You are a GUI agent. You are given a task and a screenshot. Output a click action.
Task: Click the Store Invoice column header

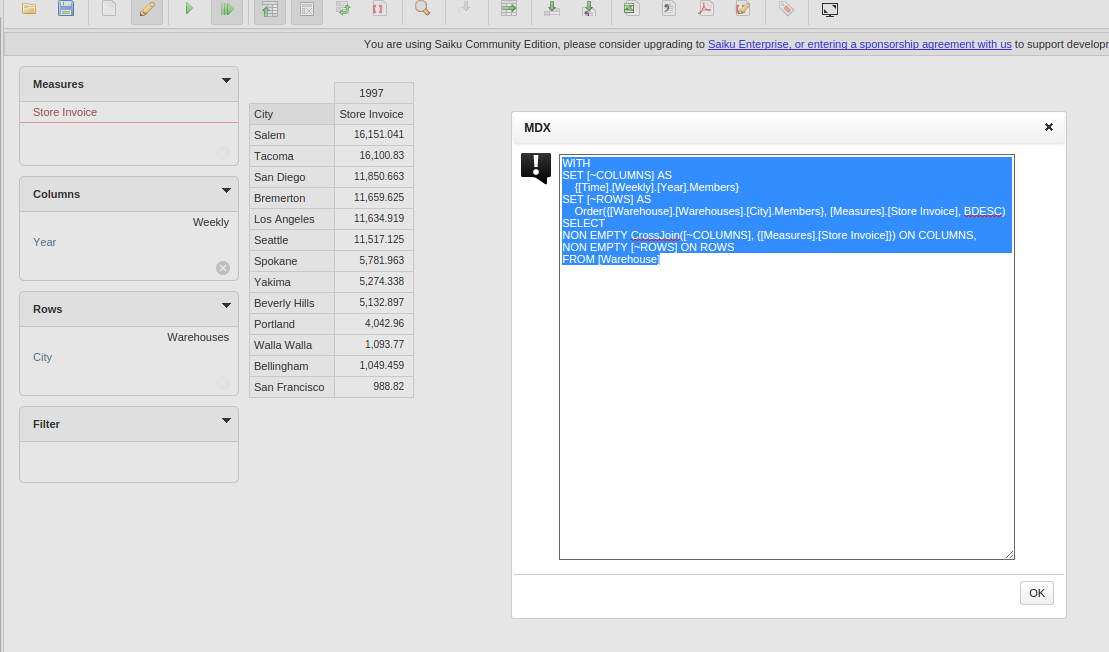coord(373,114)
